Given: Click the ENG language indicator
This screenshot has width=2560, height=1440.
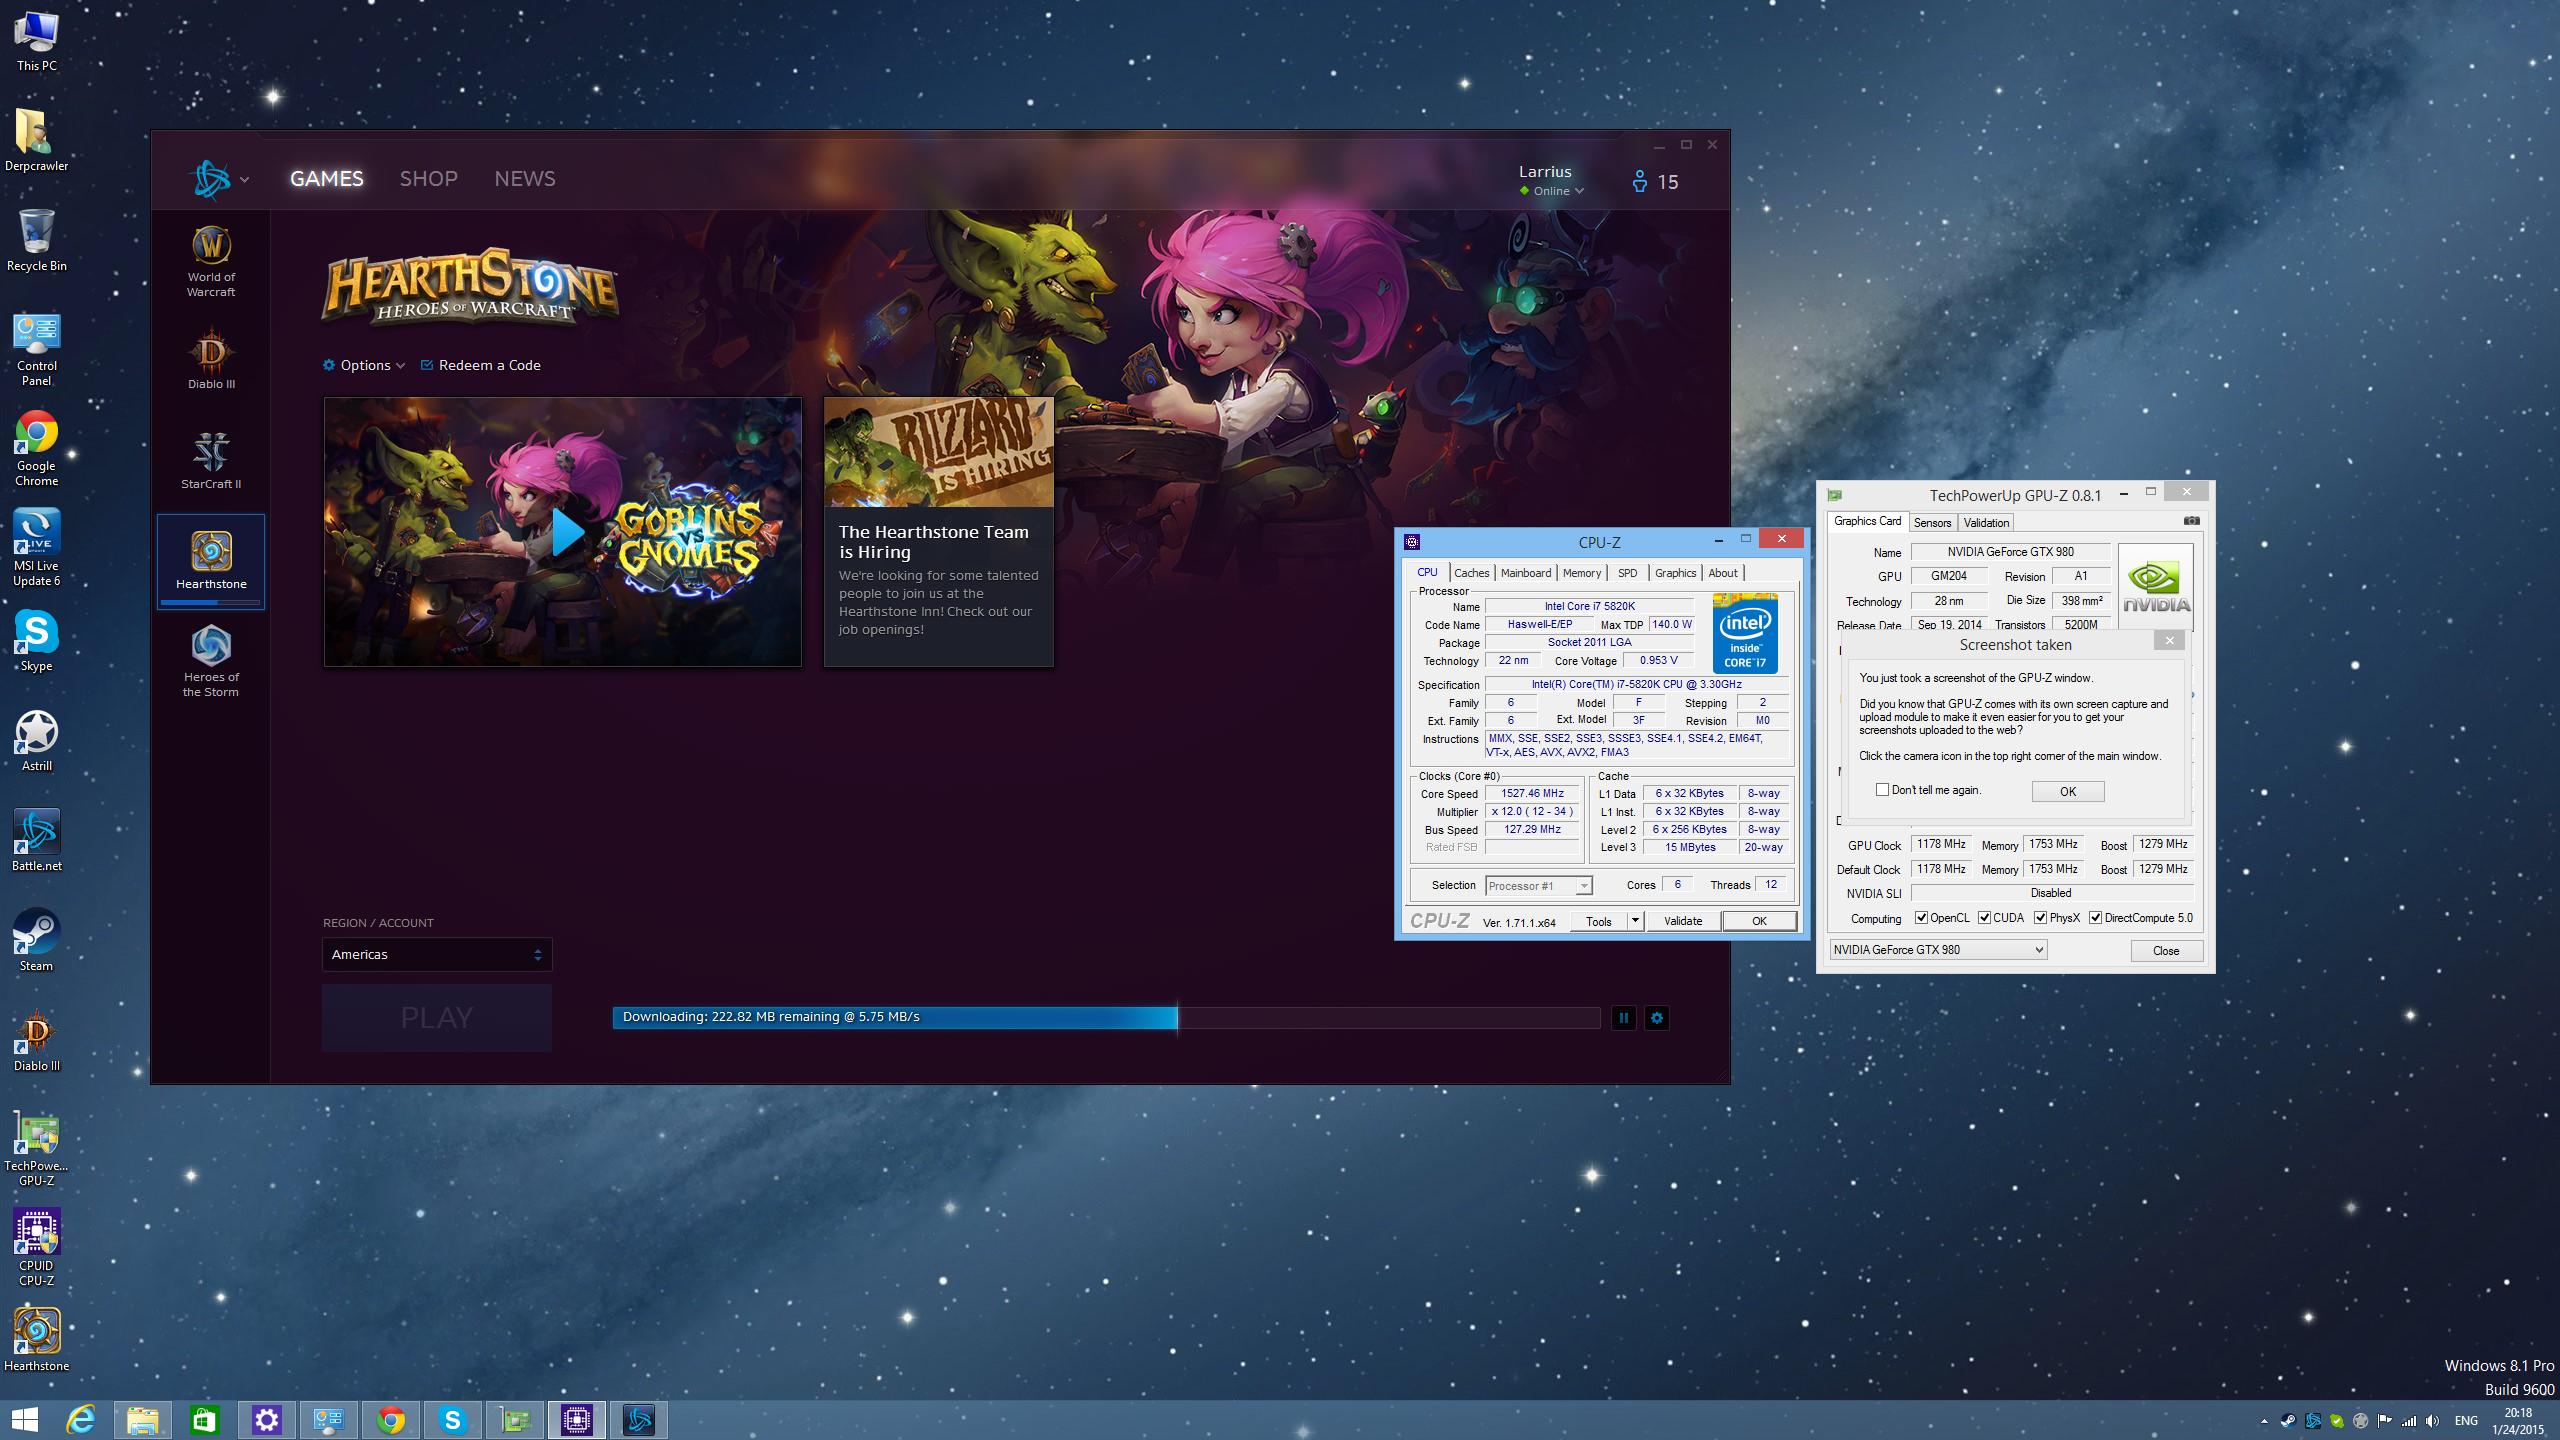Looking at the screenshot, I should point(2467,1421).
